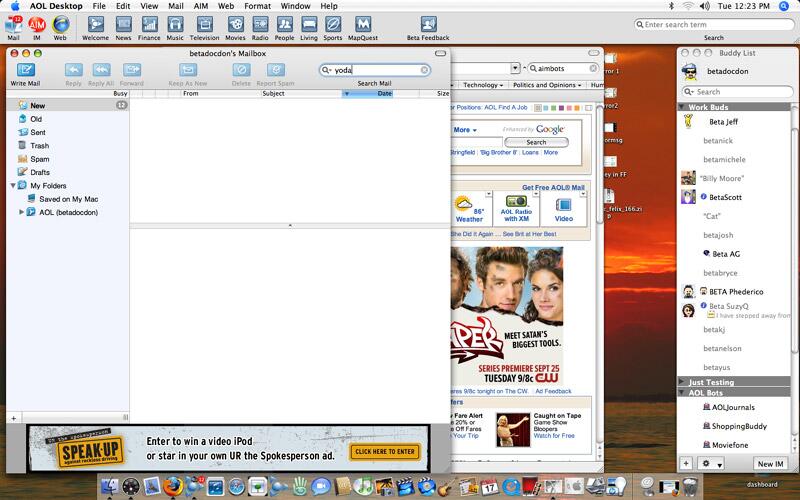The image size is (800, 500).
Task: Open the Web globe toolbar icon
Action: [60, 26]
